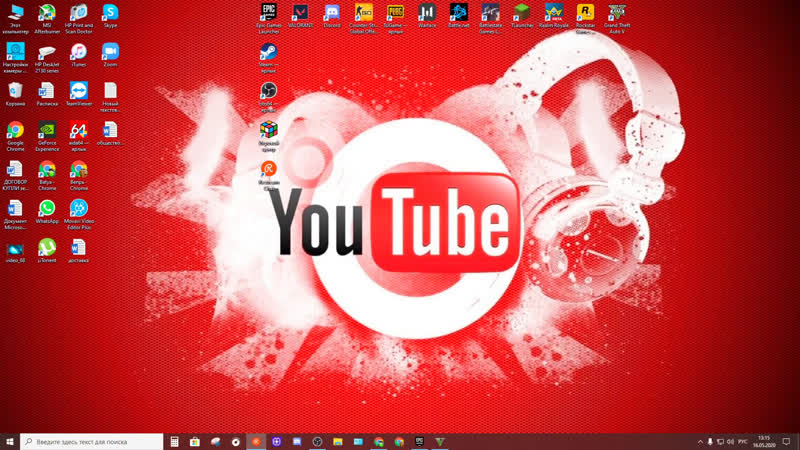Open HP Print and Scan Doctor
The image size is (800, 450).
(x=79, y=18)
